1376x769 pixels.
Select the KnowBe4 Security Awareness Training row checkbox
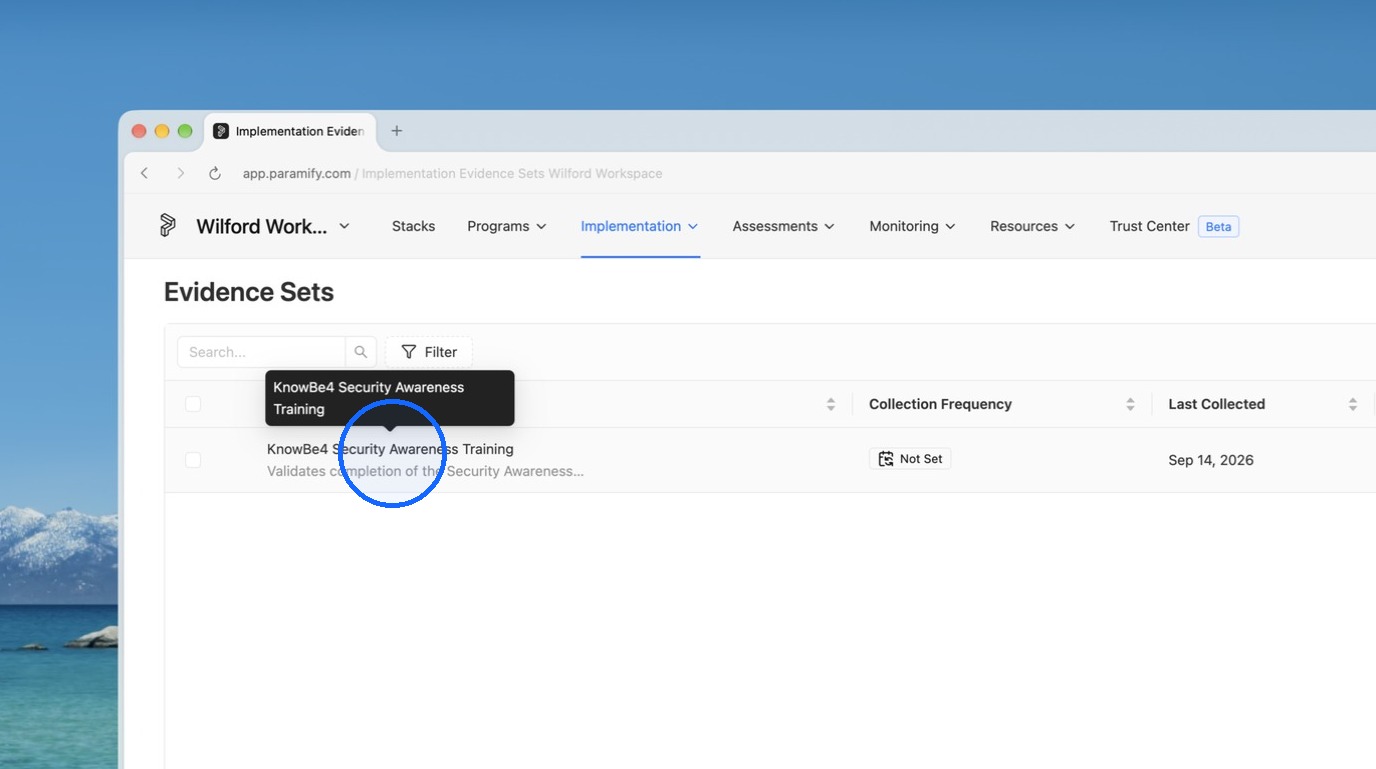point(193,460)
